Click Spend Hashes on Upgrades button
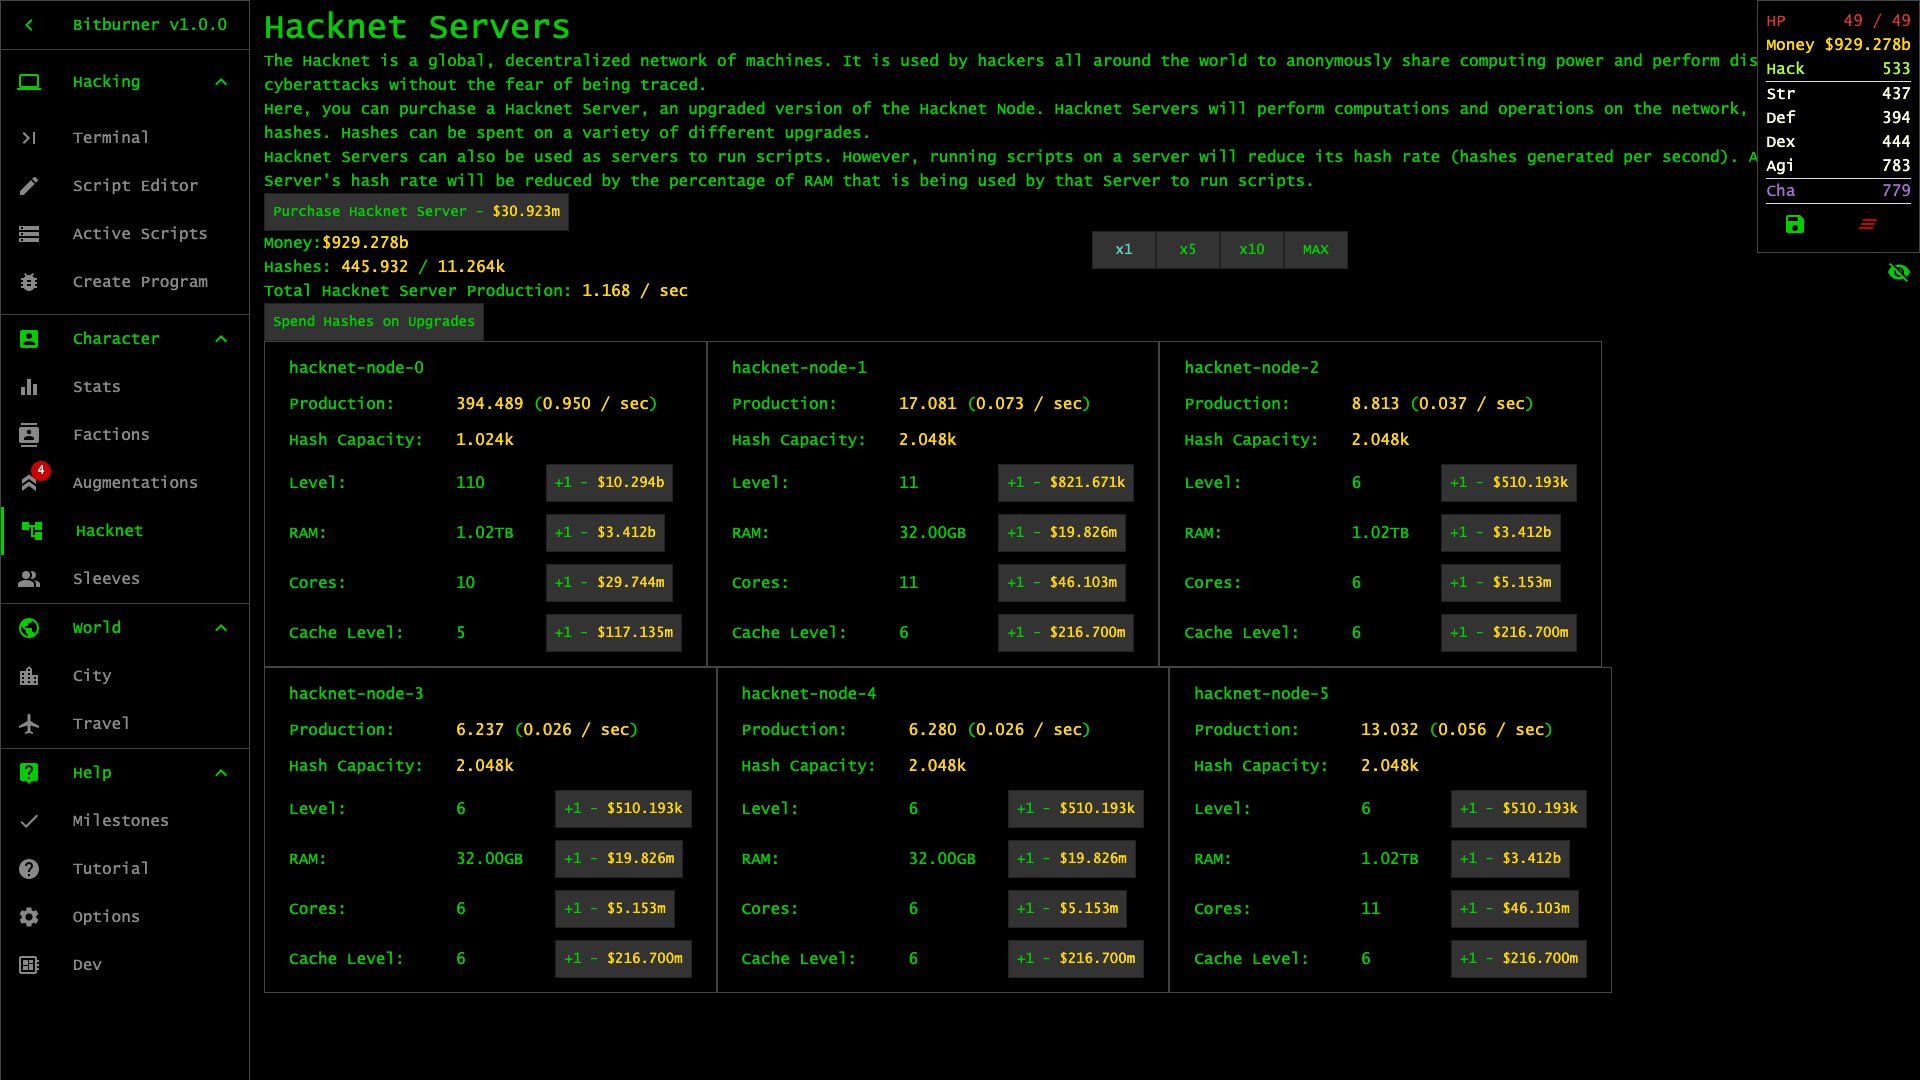1920x1080 pixels. pos(373,322)
